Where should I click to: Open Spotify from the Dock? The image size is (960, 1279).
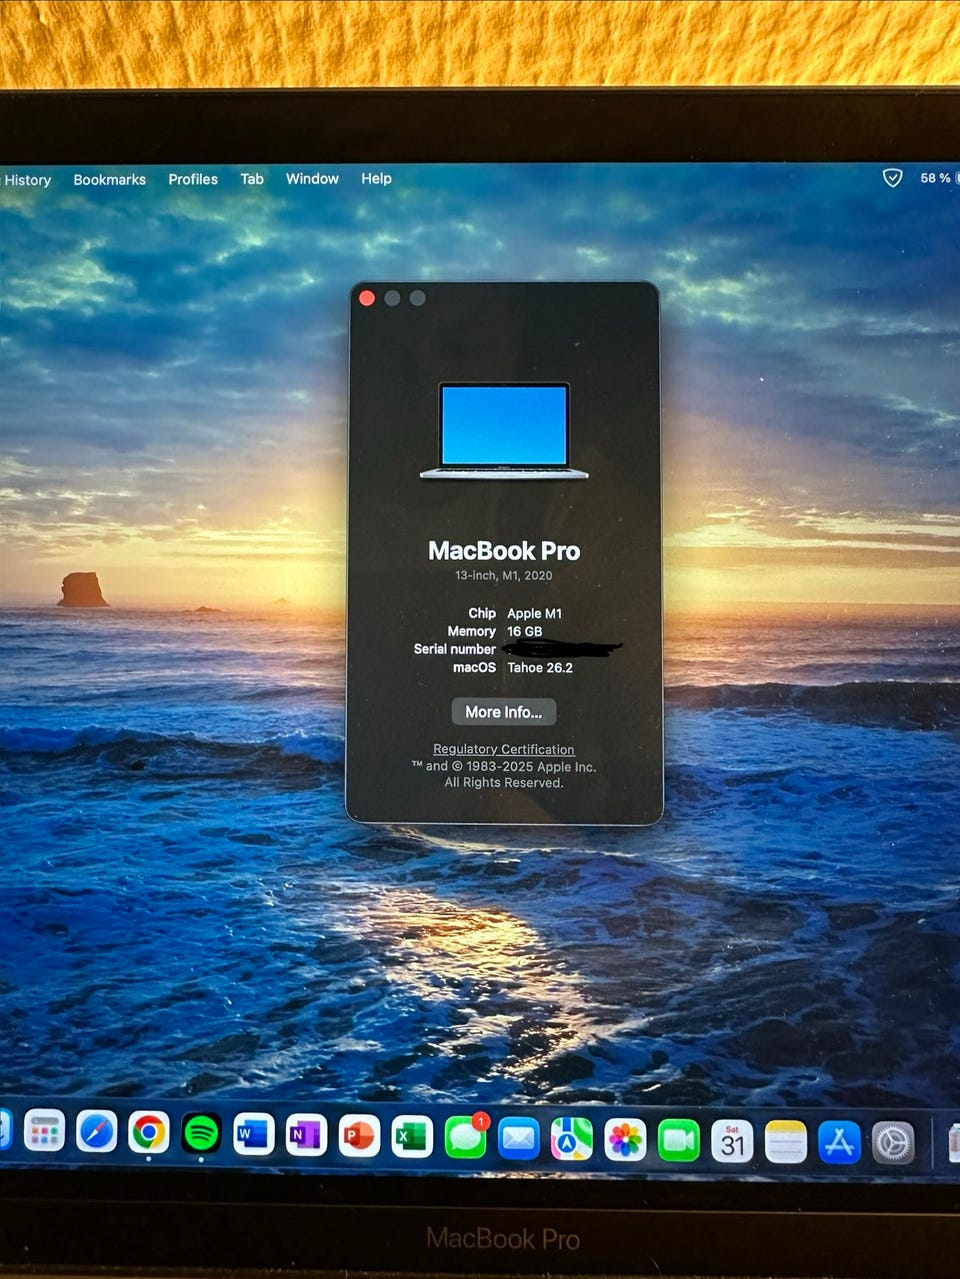coord(202,1134)
